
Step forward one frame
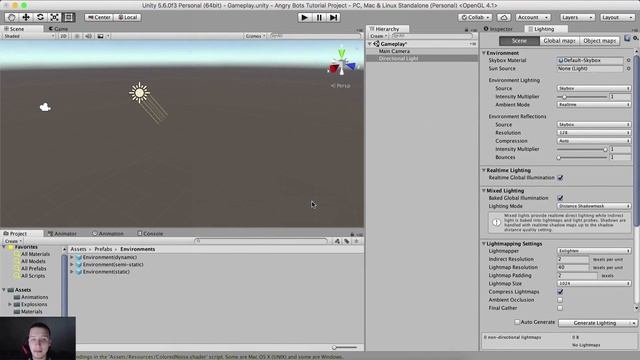click(x=333, y=18)
